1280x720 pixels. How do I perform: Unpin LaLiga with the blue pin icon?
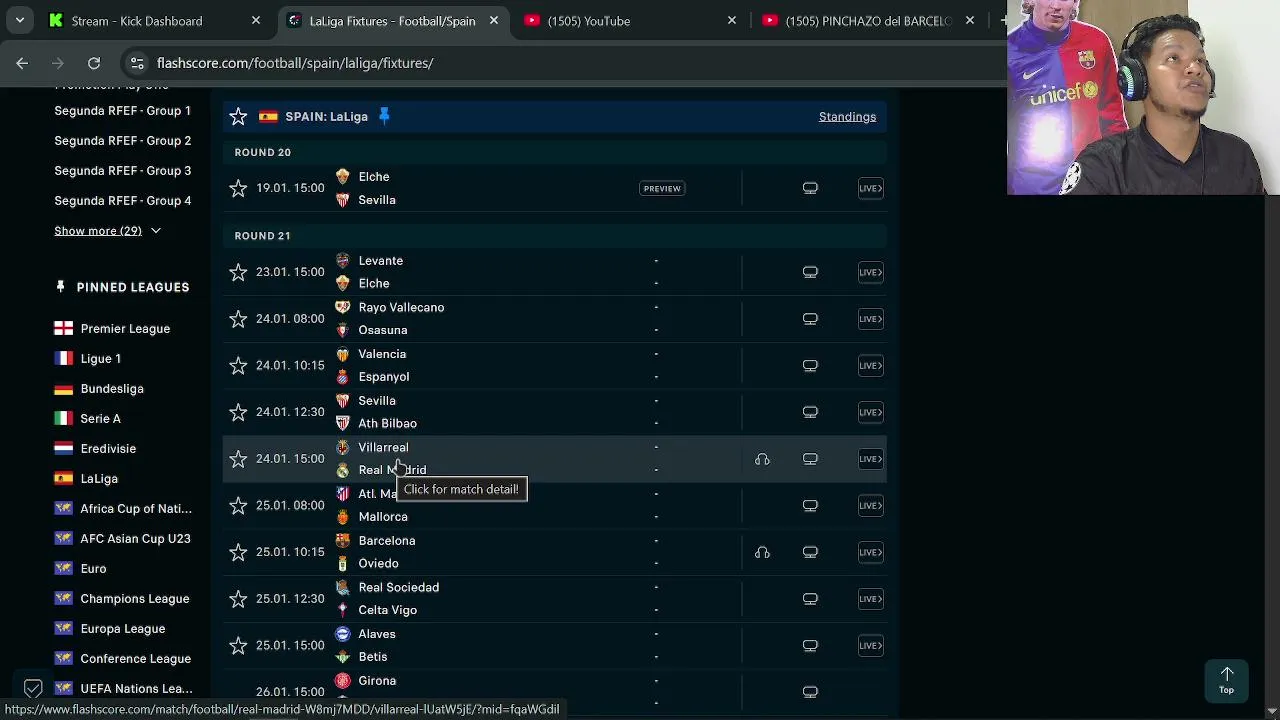pyautogui.click(x=384, y=117)
